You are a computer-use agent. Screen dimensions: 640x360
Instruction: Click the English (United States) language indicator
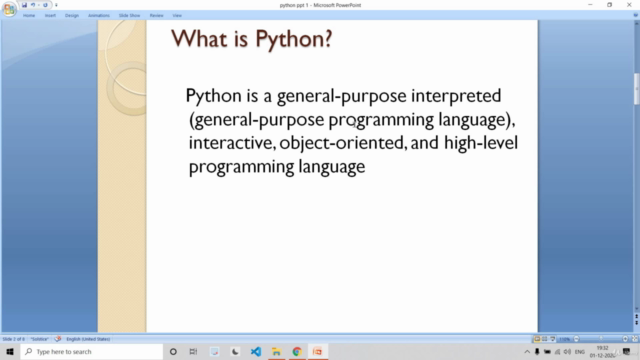88,339
